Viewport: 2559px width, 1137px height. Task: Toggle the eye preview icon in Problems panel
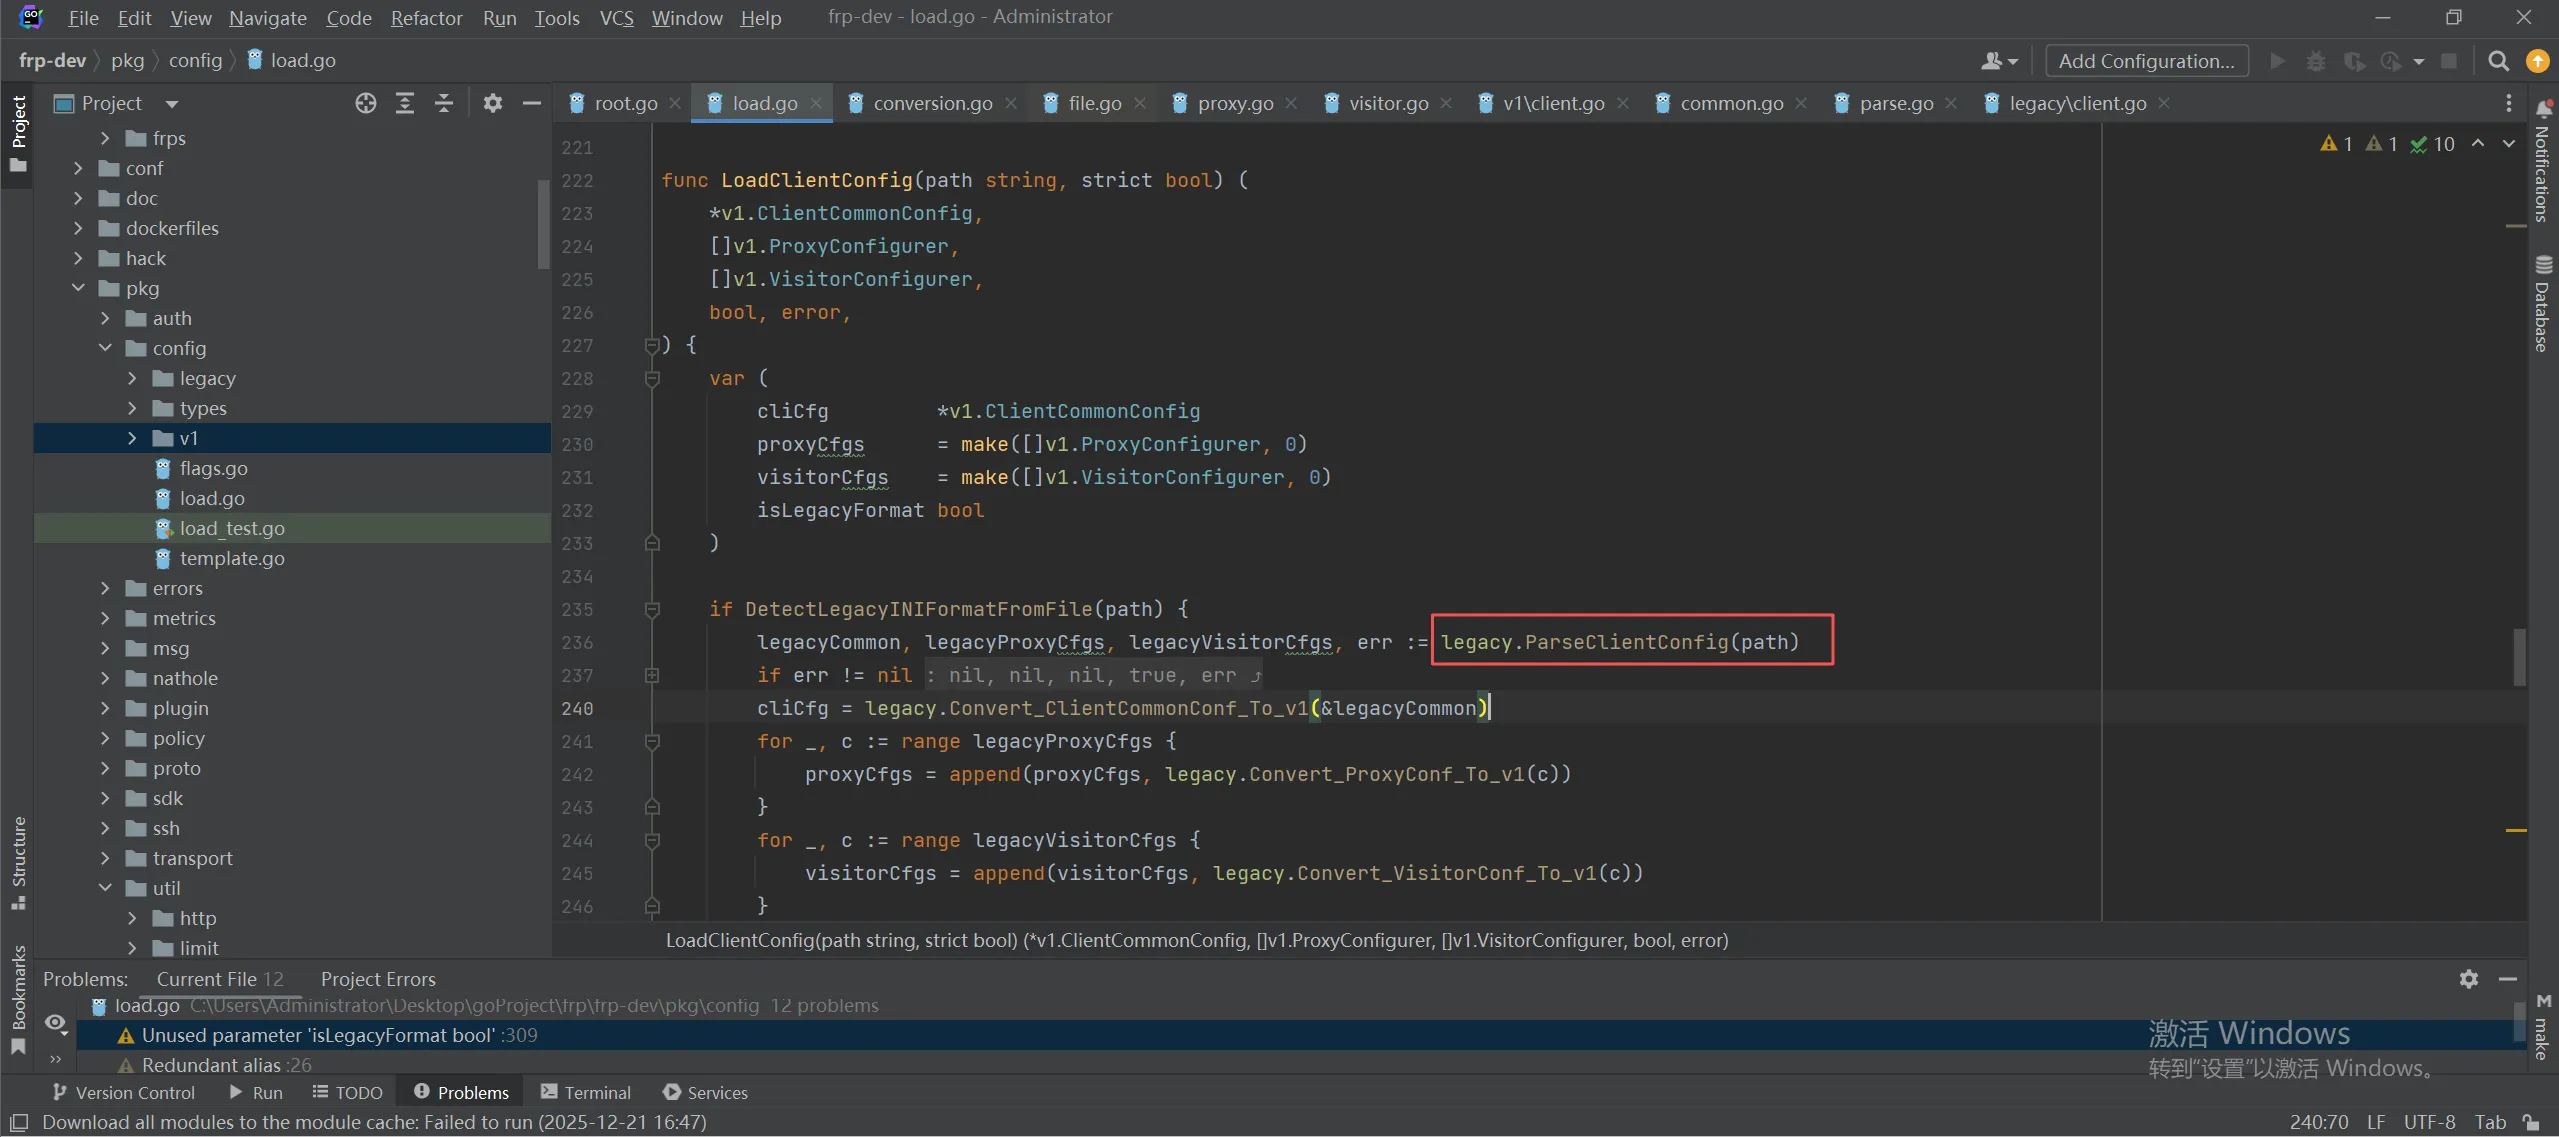point(56,1023)
